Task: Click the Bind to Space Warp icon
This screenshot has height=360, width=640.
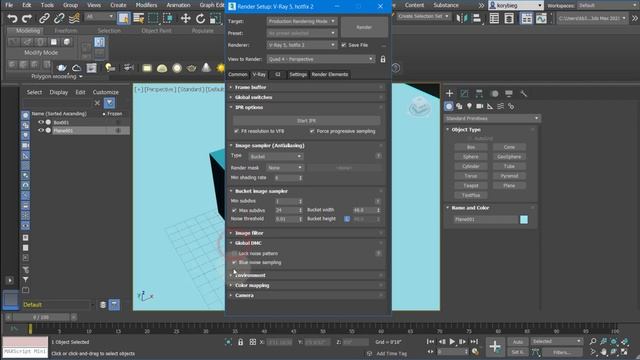Action: tap(74, 18)
